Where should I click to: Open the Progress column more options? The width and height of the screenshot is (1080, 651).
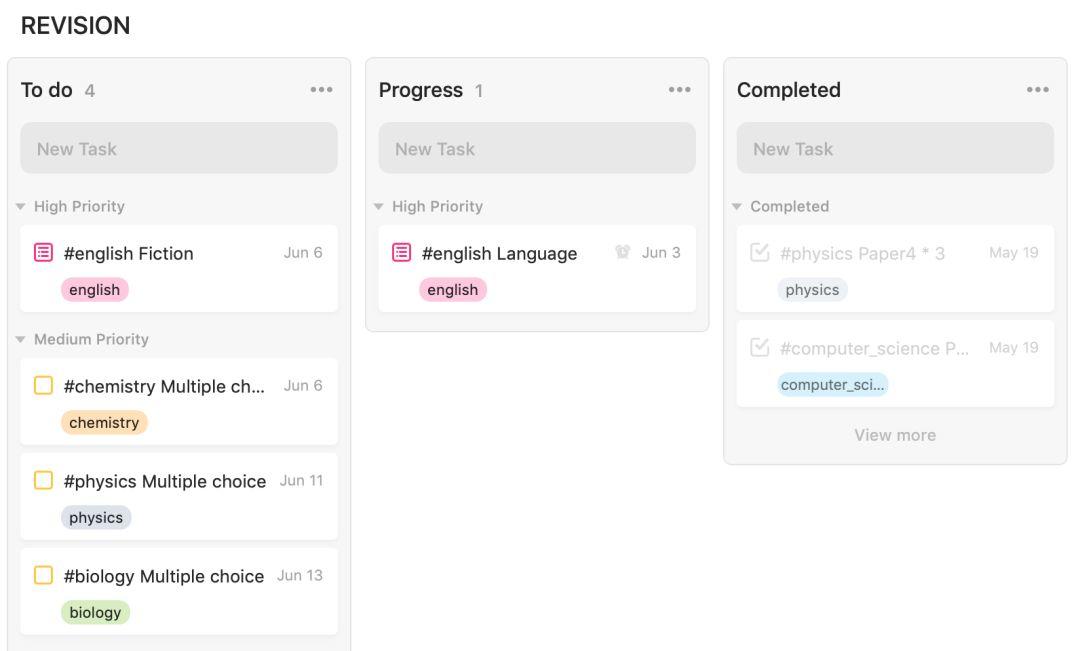[679, 90]
